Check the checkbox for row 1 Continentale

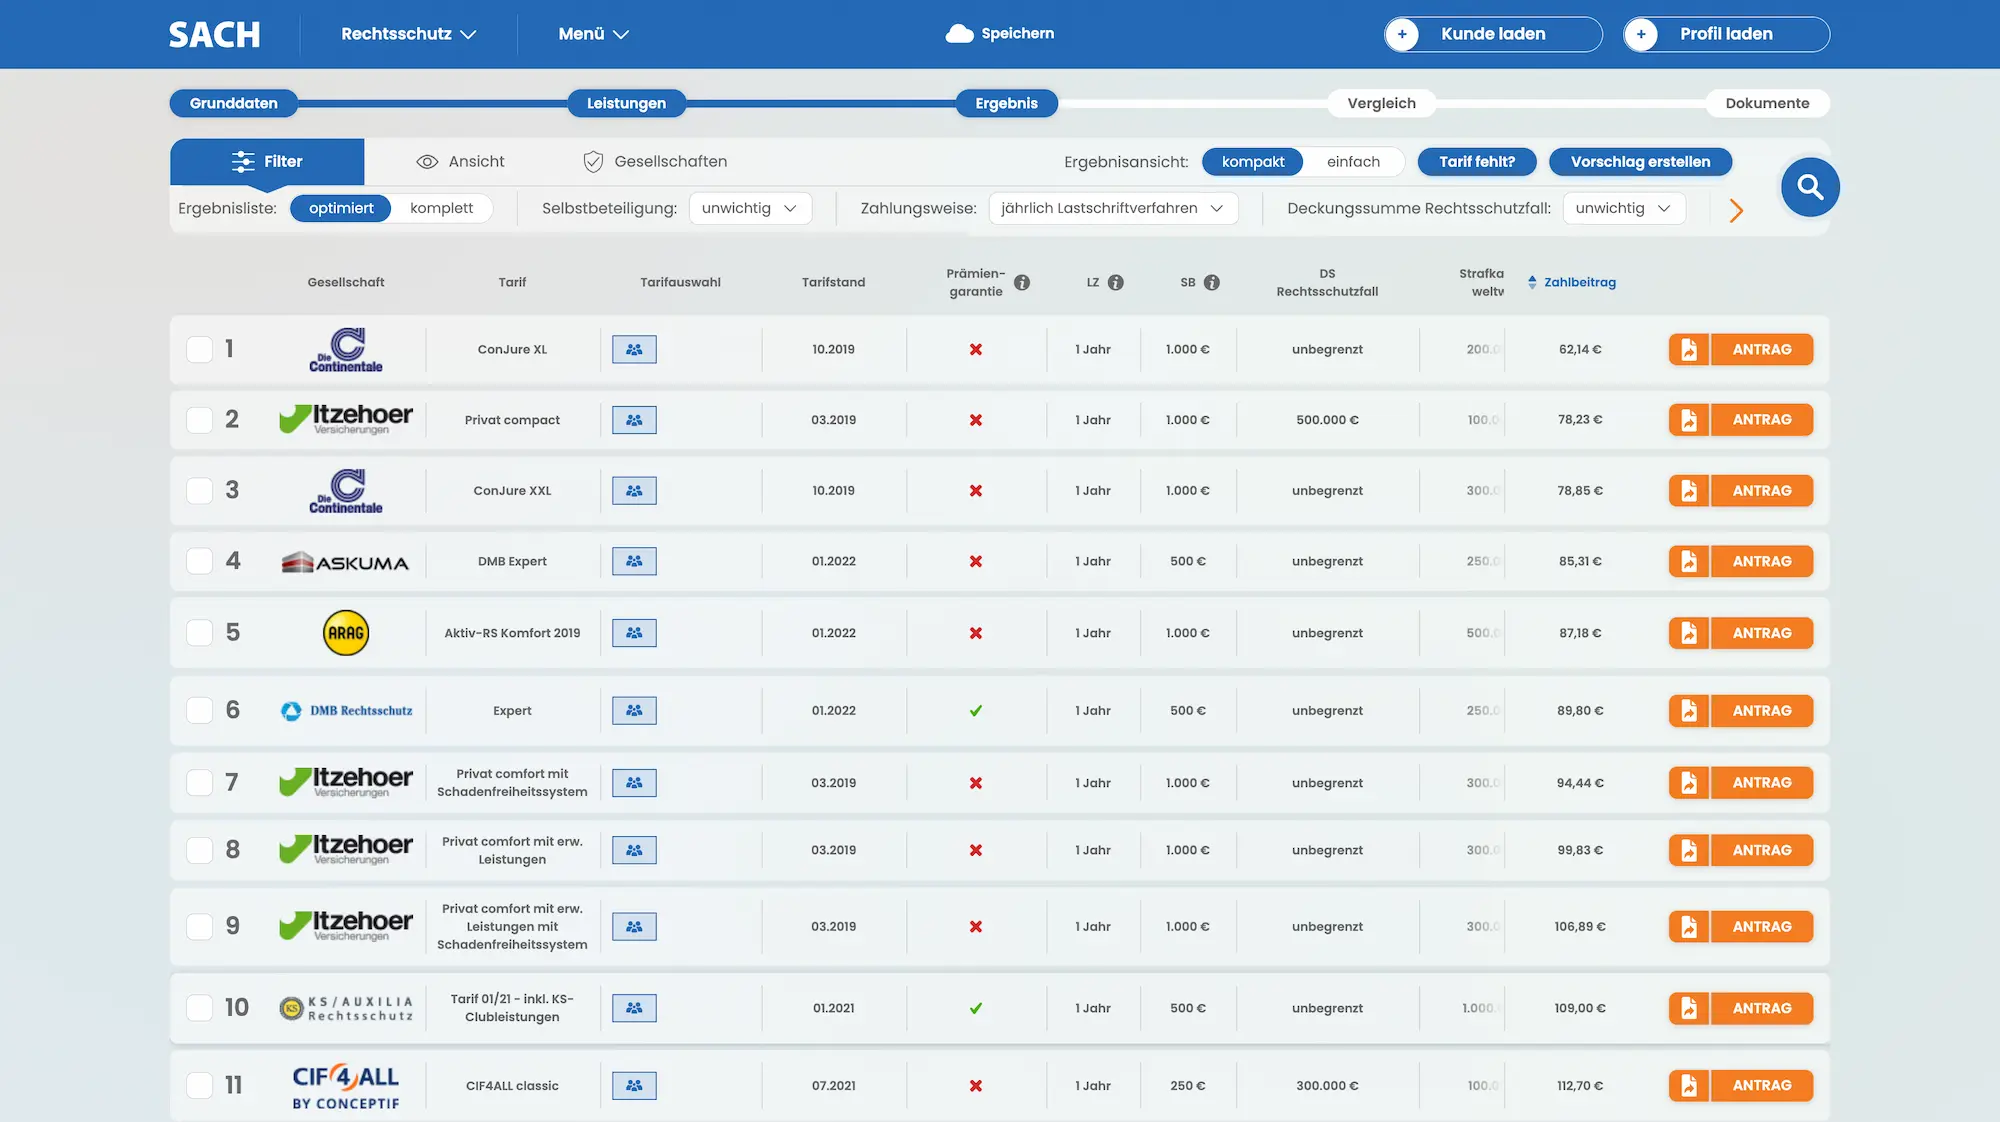[x=200, y=349]
